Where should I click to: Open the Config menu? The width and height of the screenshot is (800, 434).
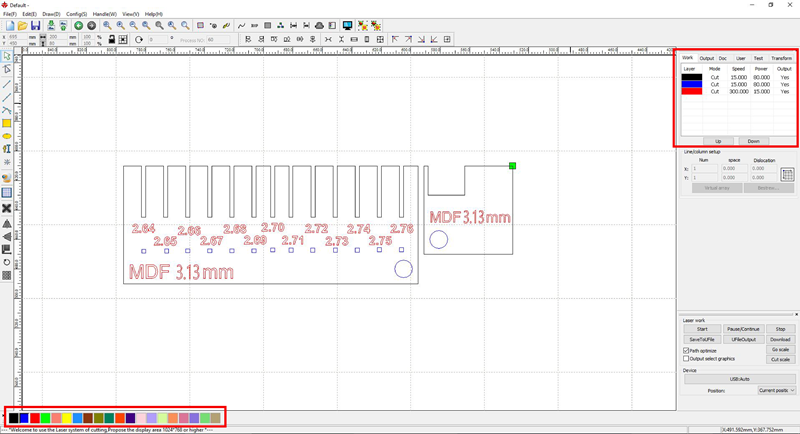click(x=77, y=14)
